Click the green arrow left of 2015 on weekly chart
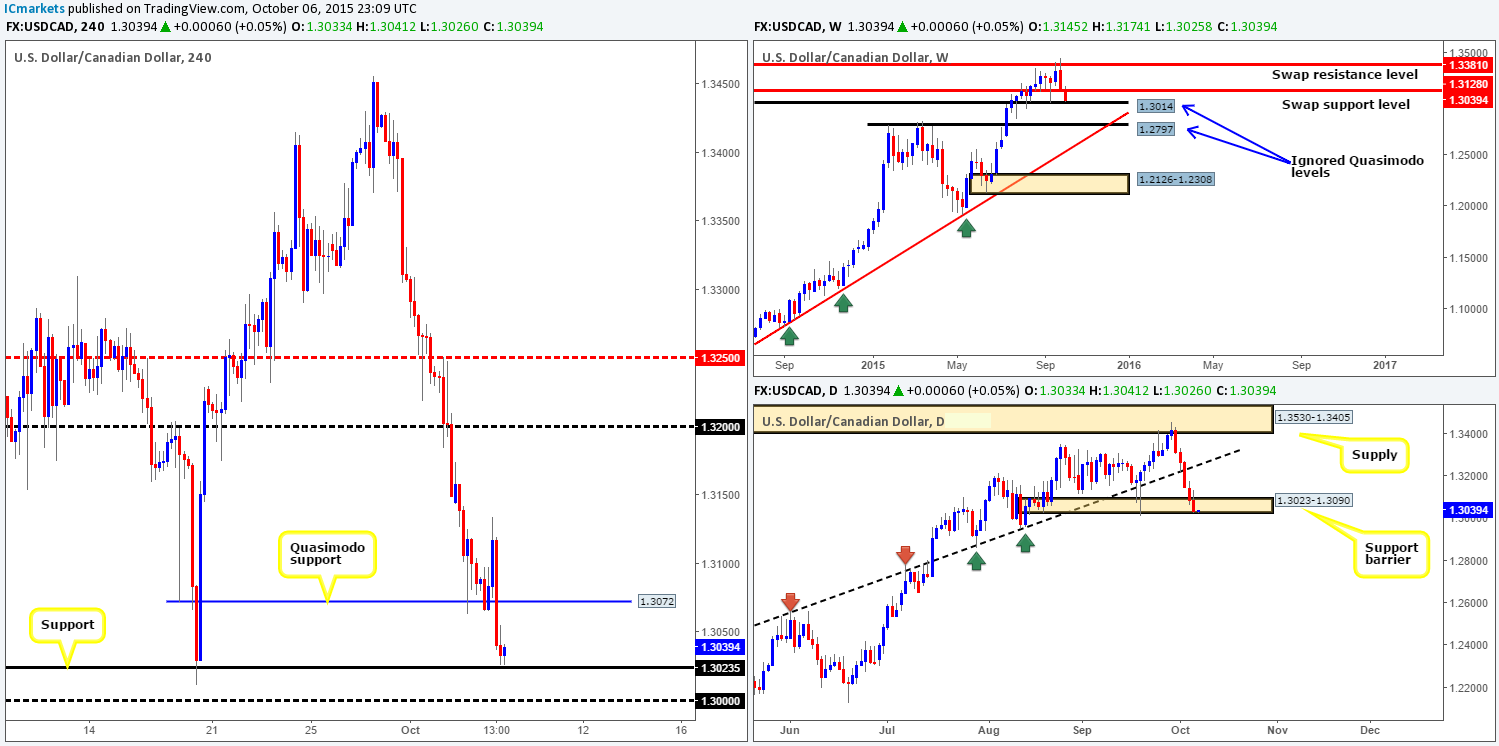 [x=843, y=302]
